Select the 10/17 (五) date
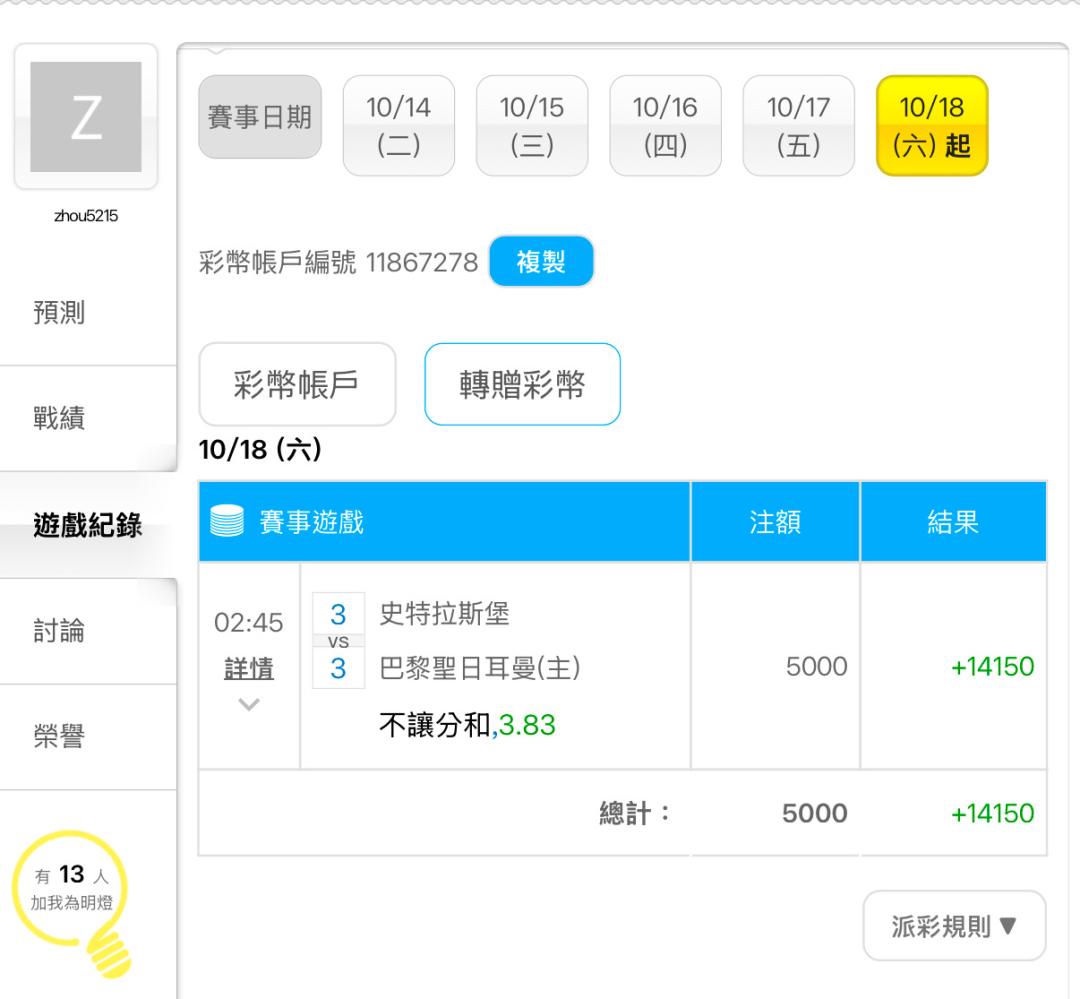 tap(798, 126)
